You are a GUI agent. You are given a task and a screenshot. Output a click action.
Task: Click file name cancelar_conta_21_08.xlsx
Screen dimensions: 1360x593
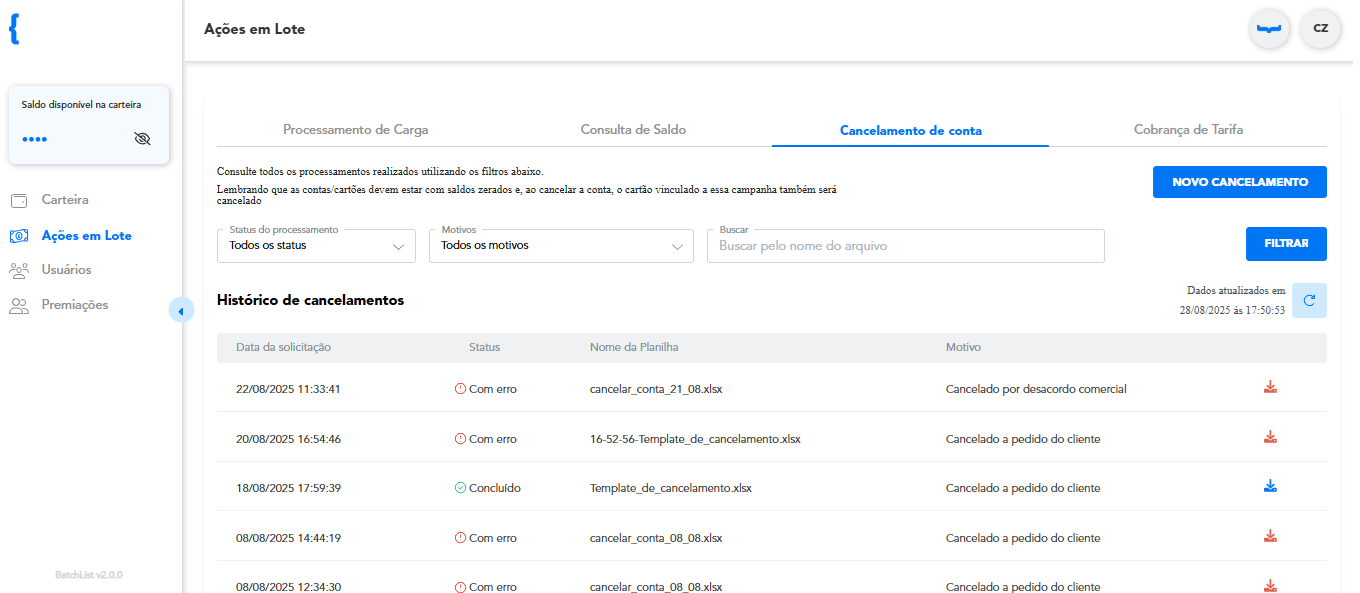(x=656, y=389)
